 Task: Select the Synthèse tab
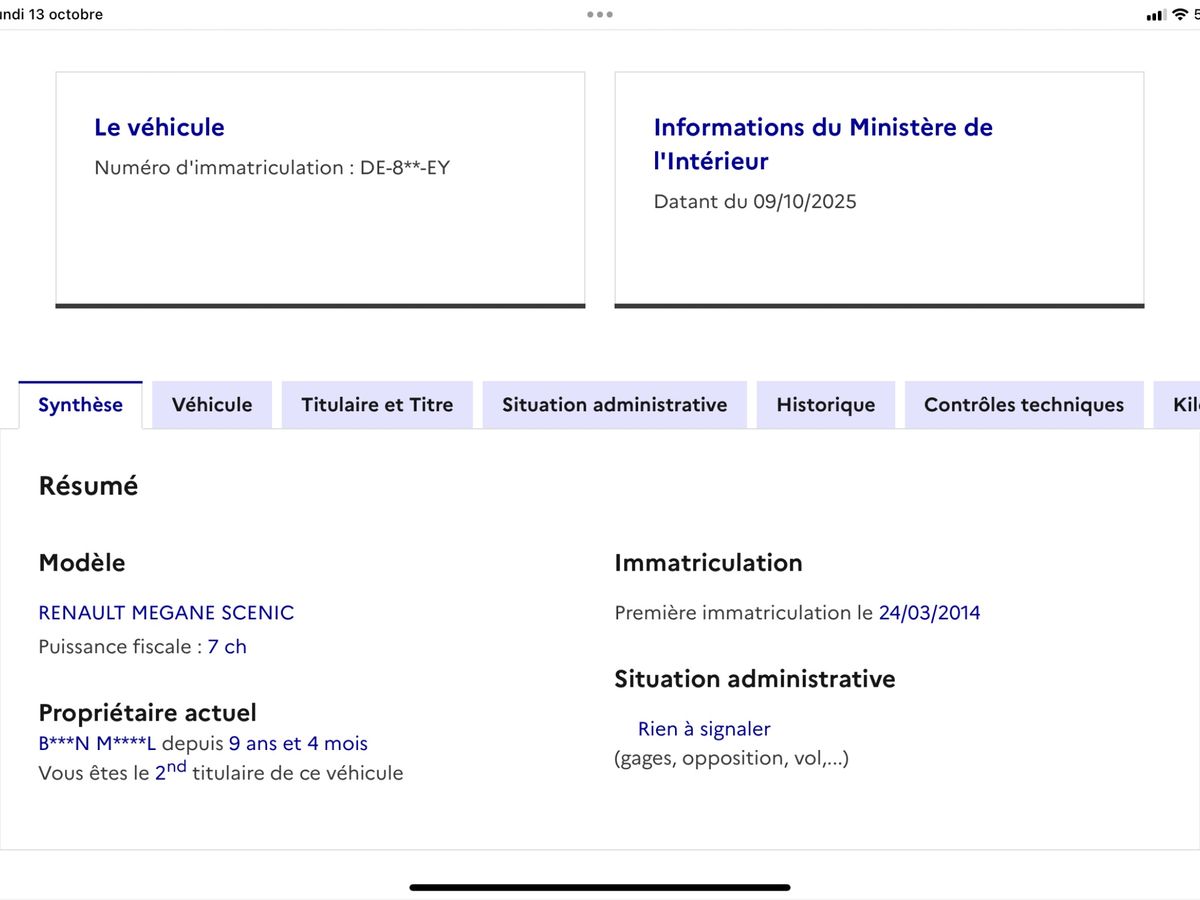[x=80, y=405]
